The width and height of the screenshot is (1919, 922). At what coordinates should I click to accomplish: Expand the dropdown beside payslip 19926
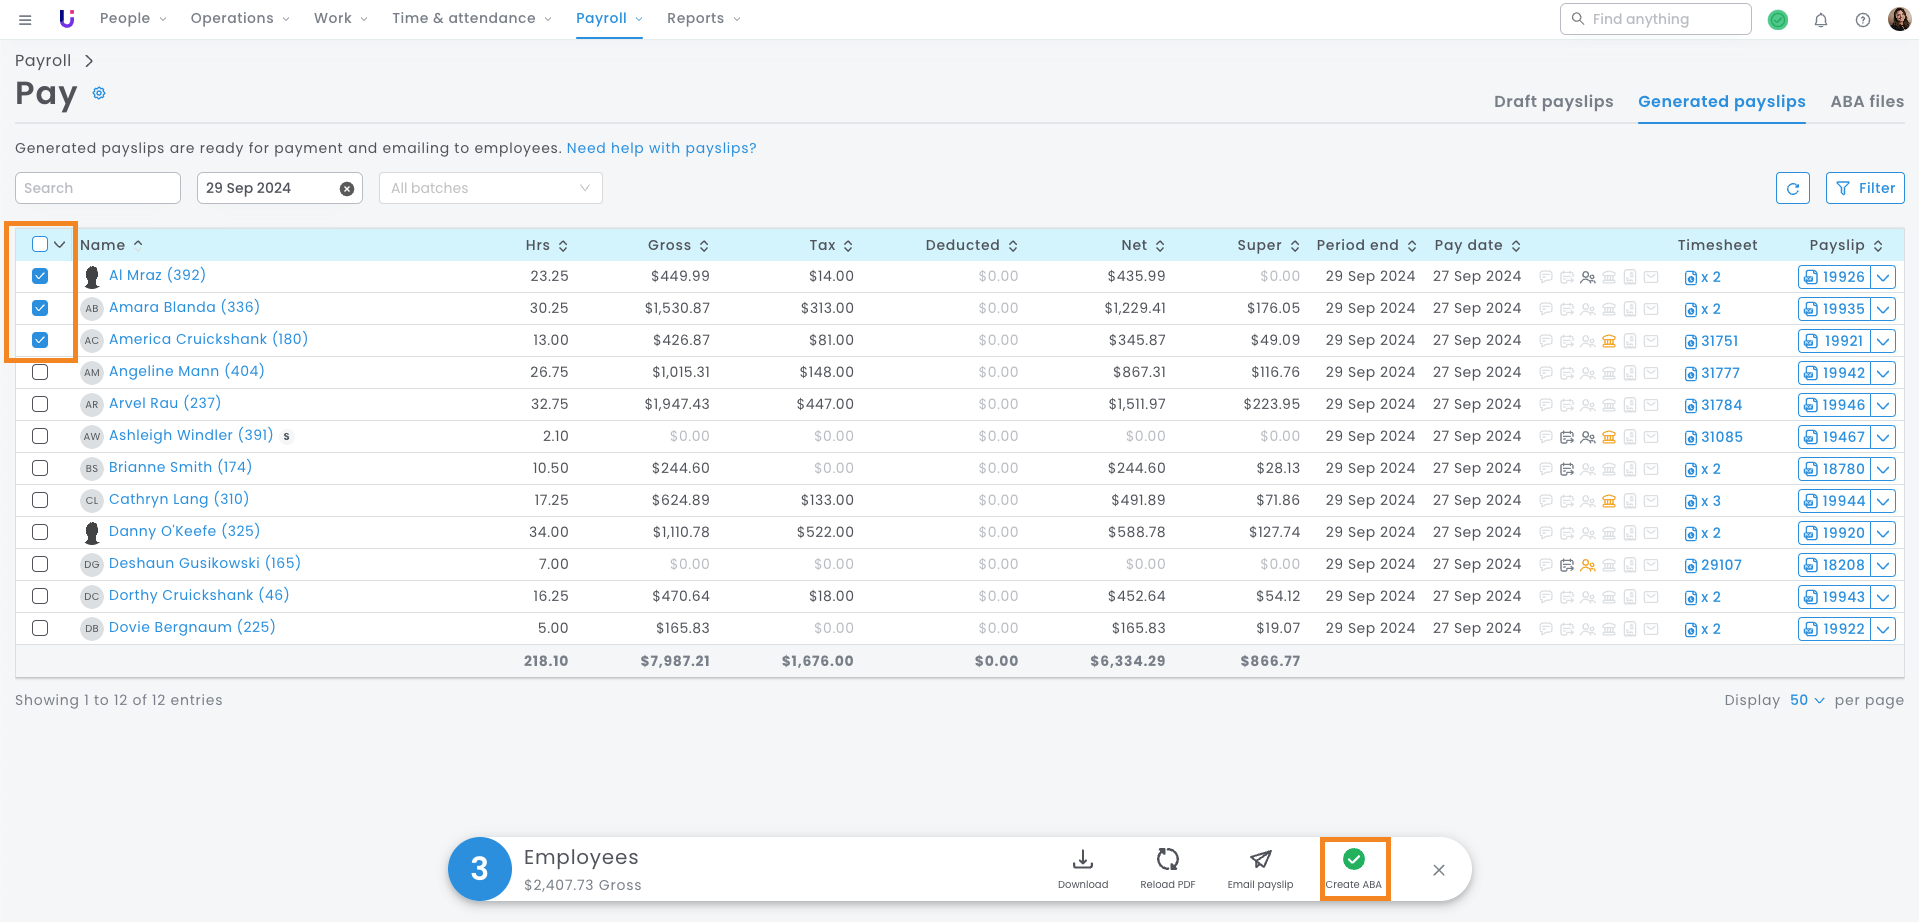[1883, 277]
